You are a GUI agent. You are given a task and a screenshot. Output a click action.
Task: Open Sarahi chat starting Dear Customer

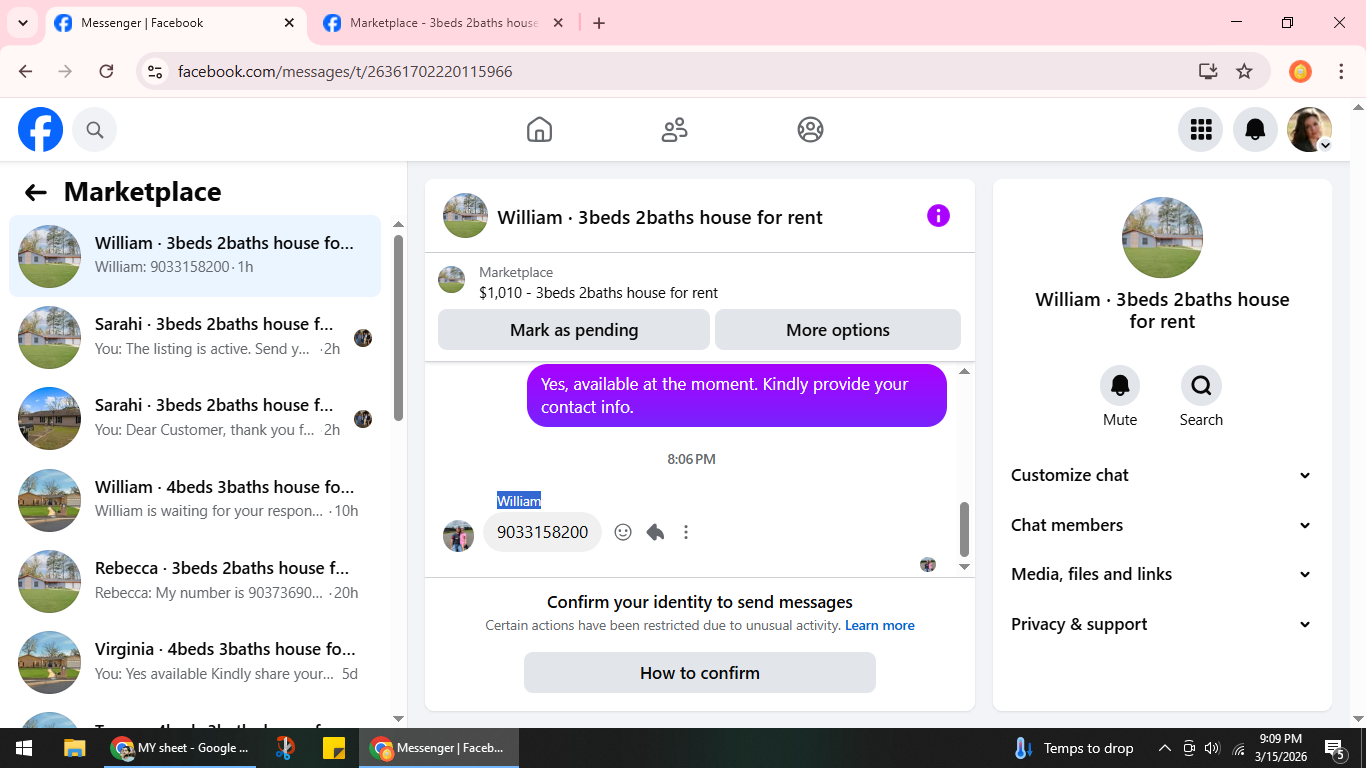pyautogui.click(x=195, y=418)
